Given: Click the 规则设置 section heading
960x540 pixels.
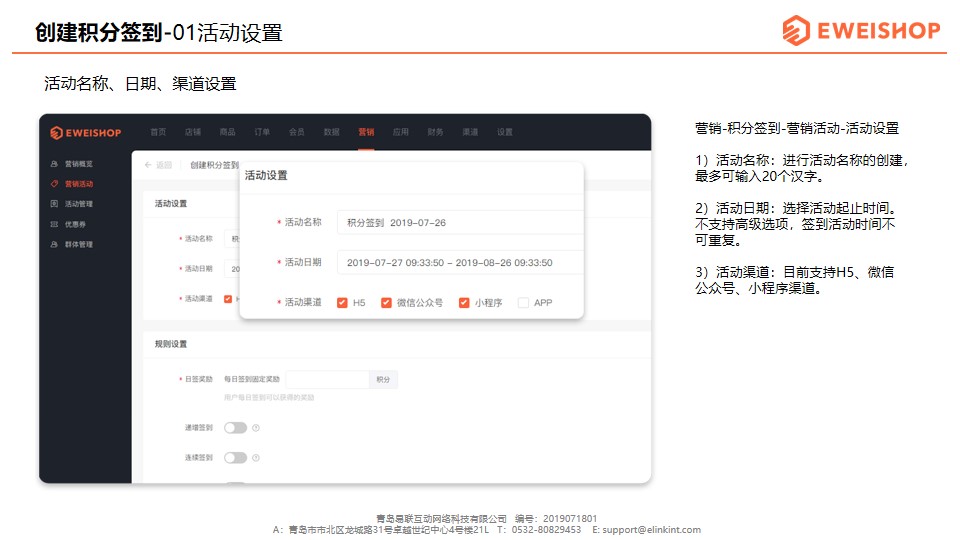Looking at the screenshot, I should pyautogui.click(x=171, y=344).
